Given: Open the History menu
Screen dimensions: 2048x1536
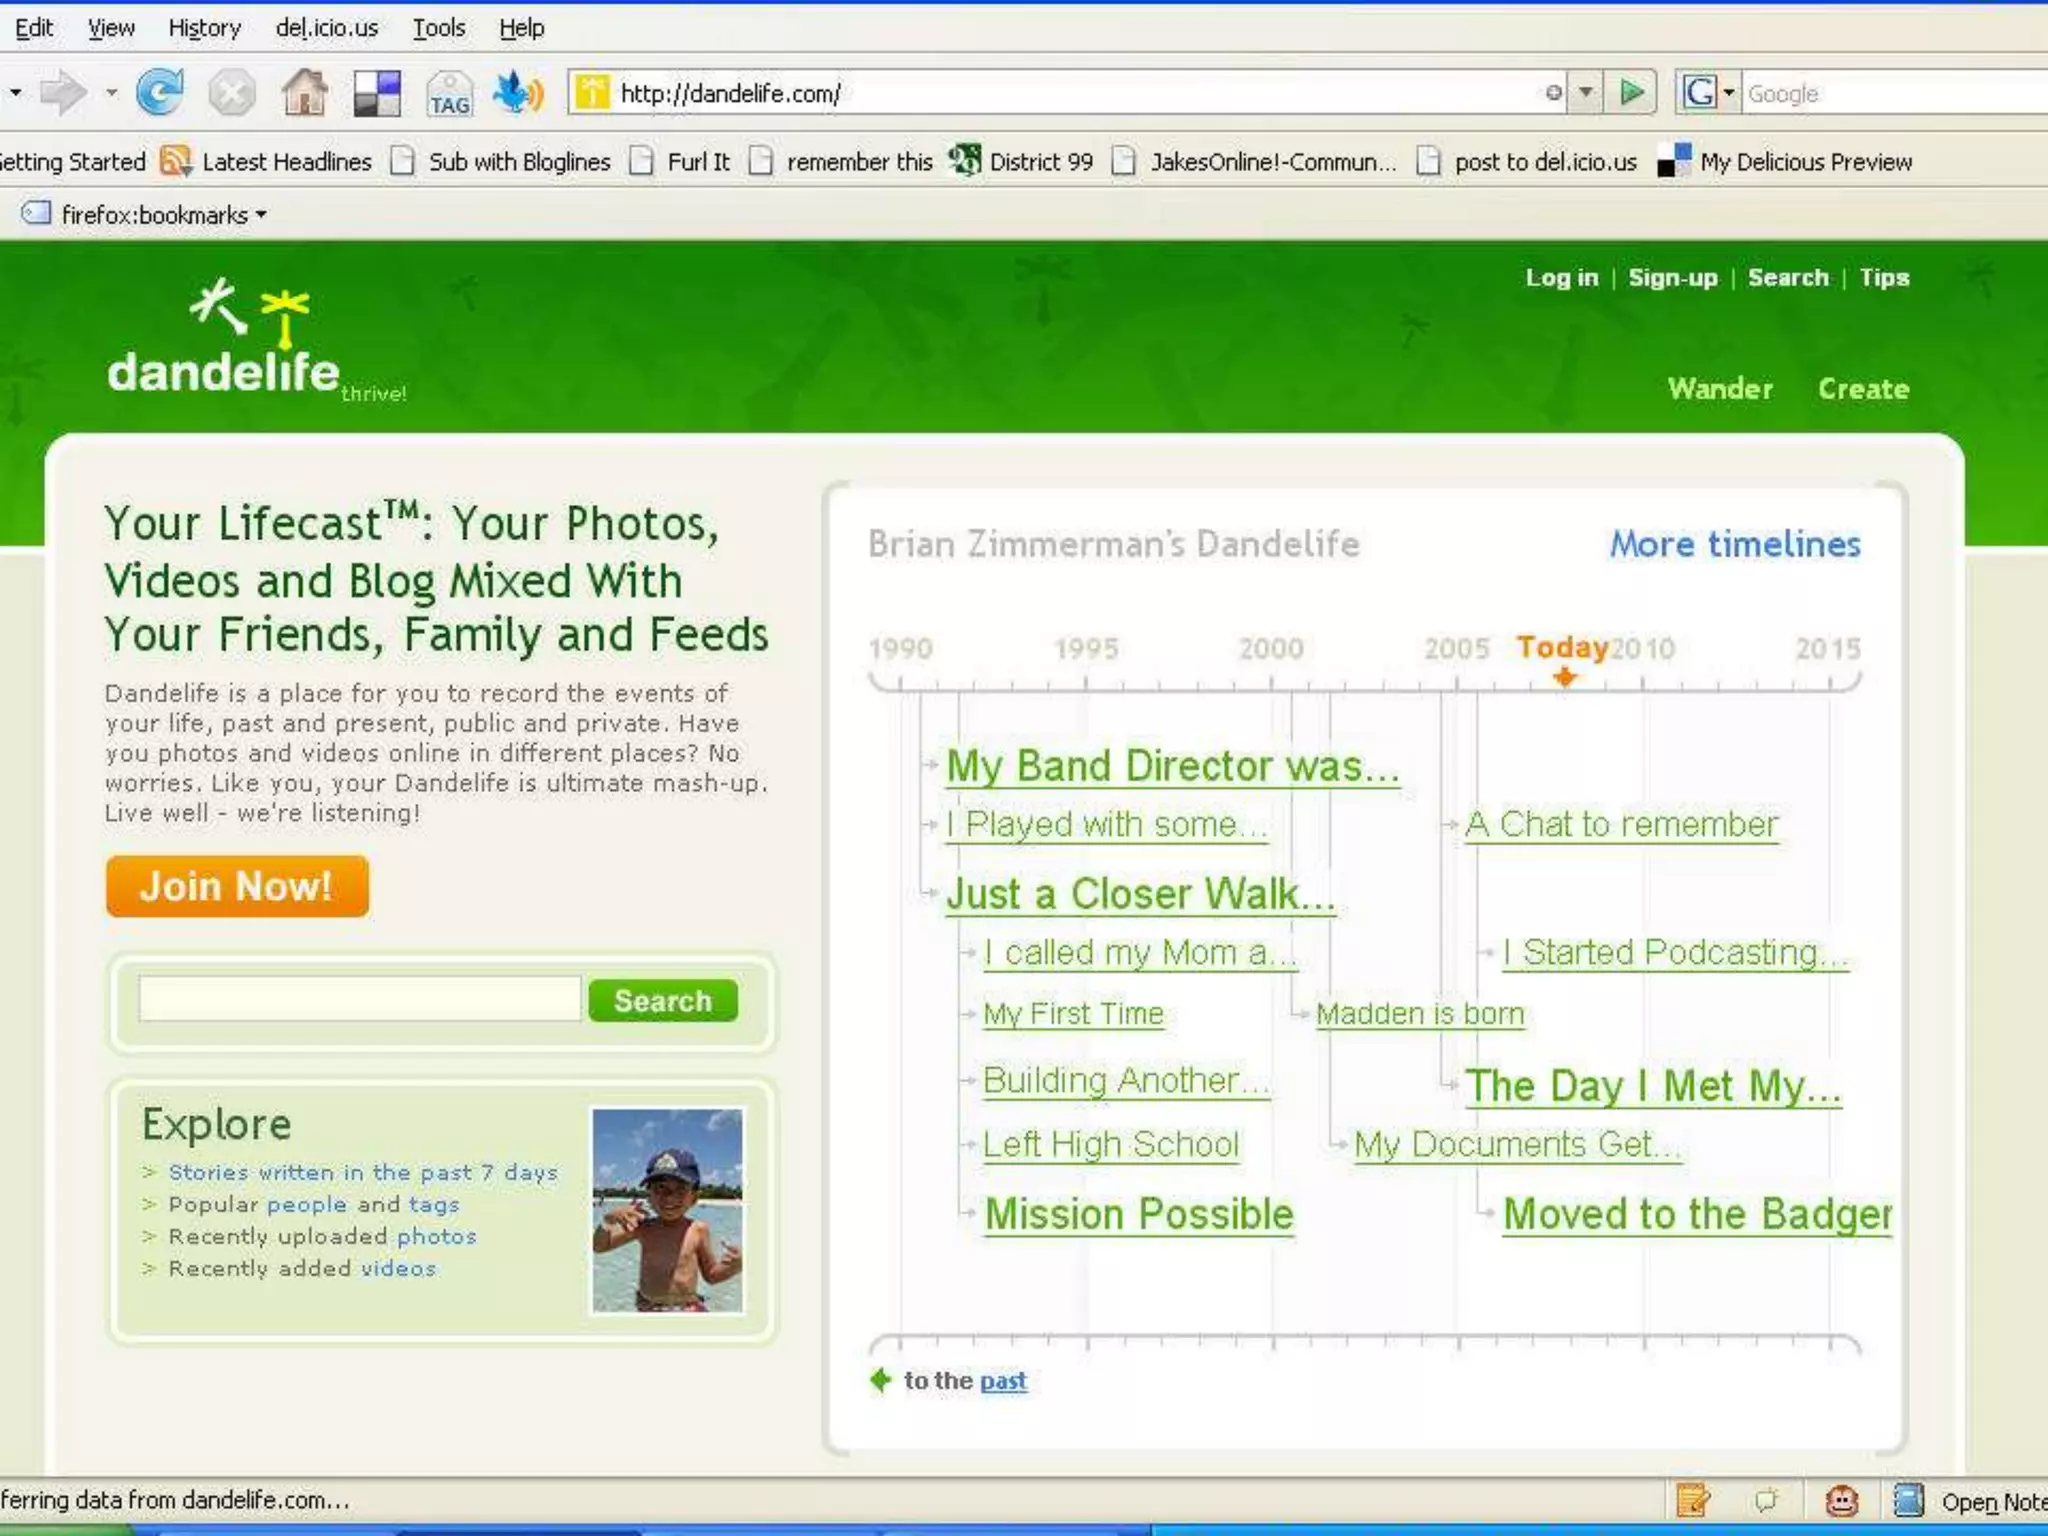Looking at the screenshot, I should pos(204,28).
